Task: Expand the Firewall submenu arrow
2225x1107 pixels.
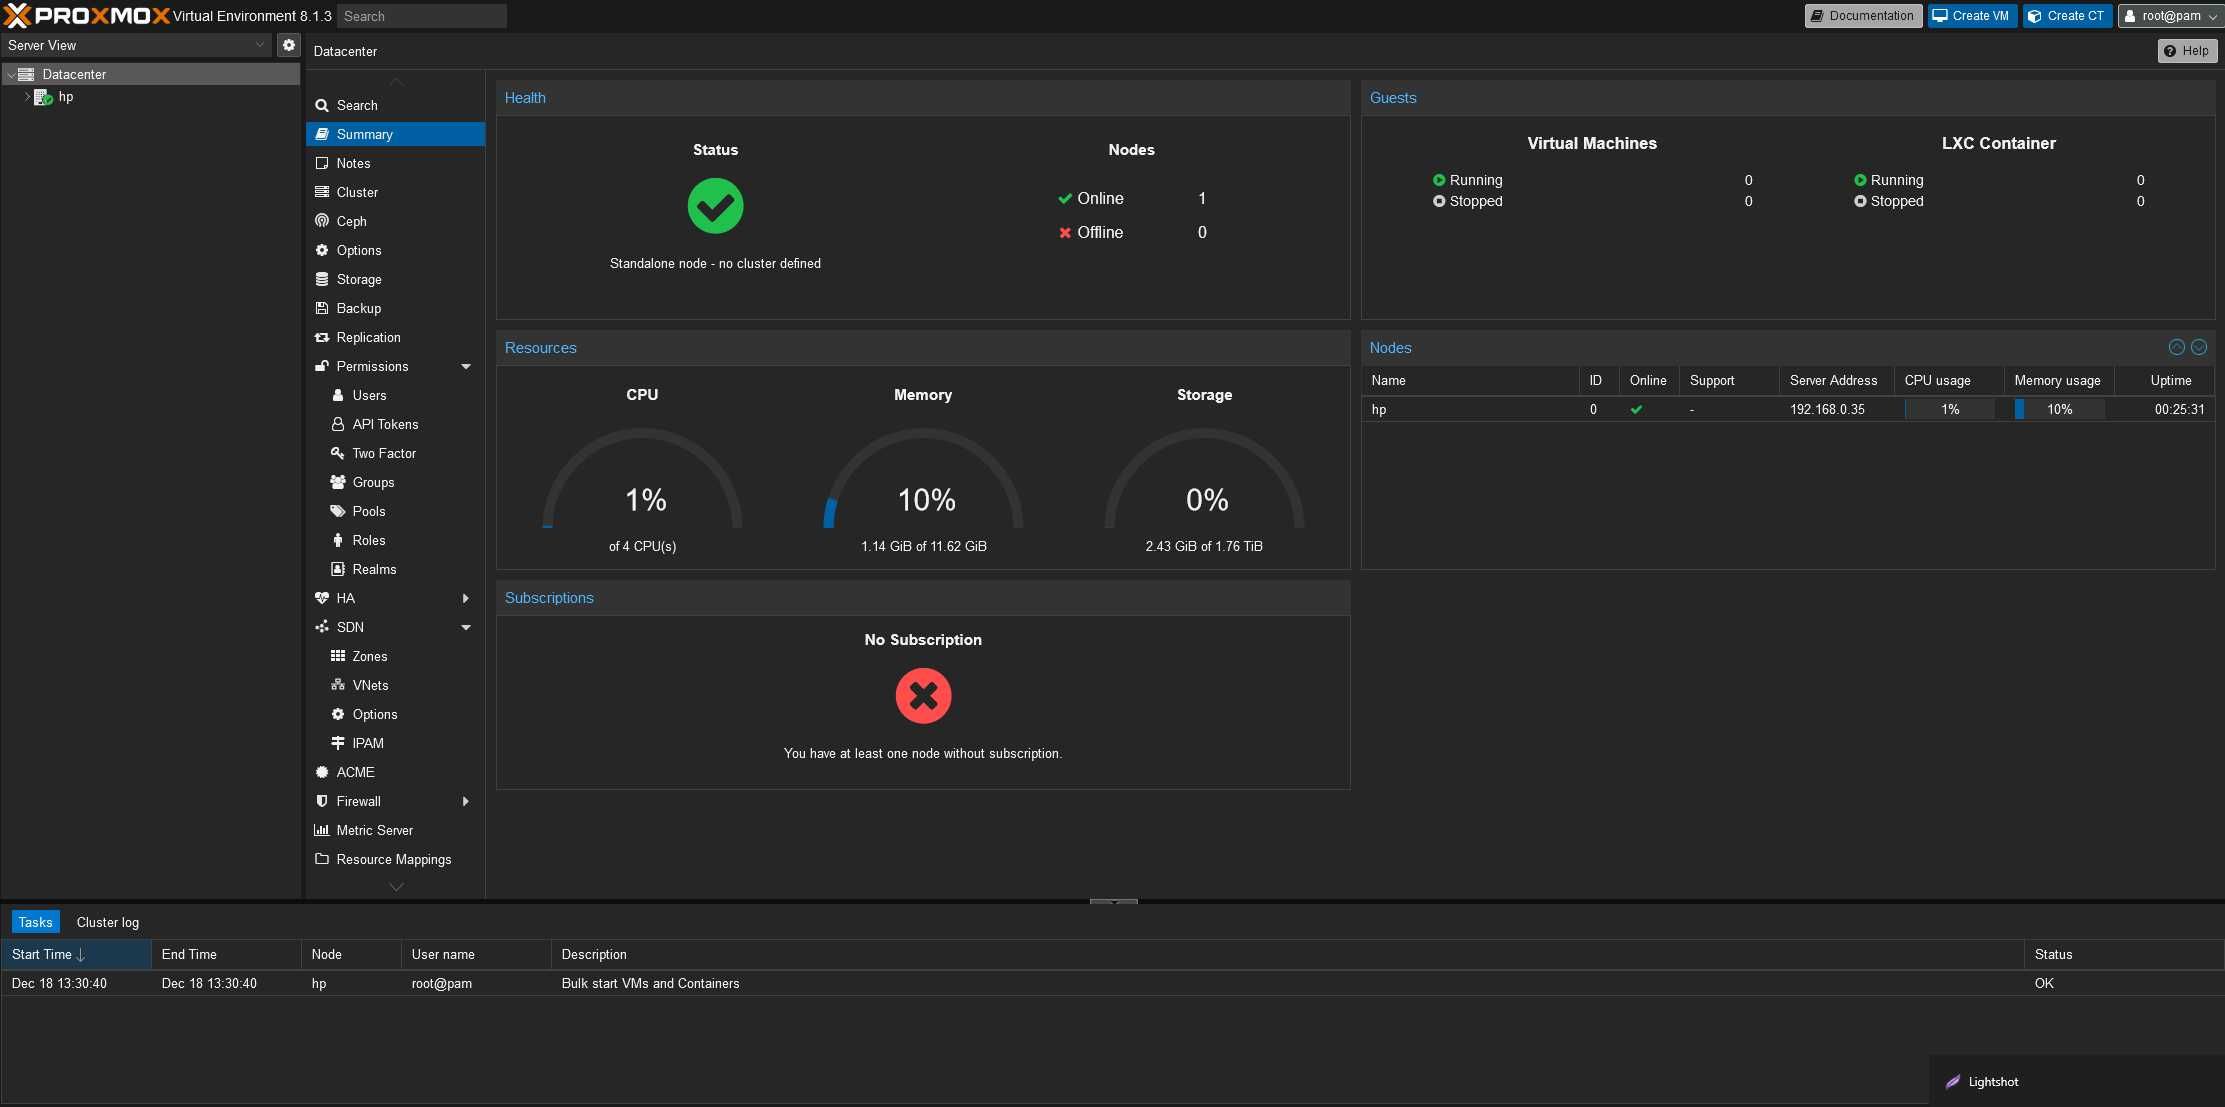Action: pyautogui.click(x=466, y=801)
